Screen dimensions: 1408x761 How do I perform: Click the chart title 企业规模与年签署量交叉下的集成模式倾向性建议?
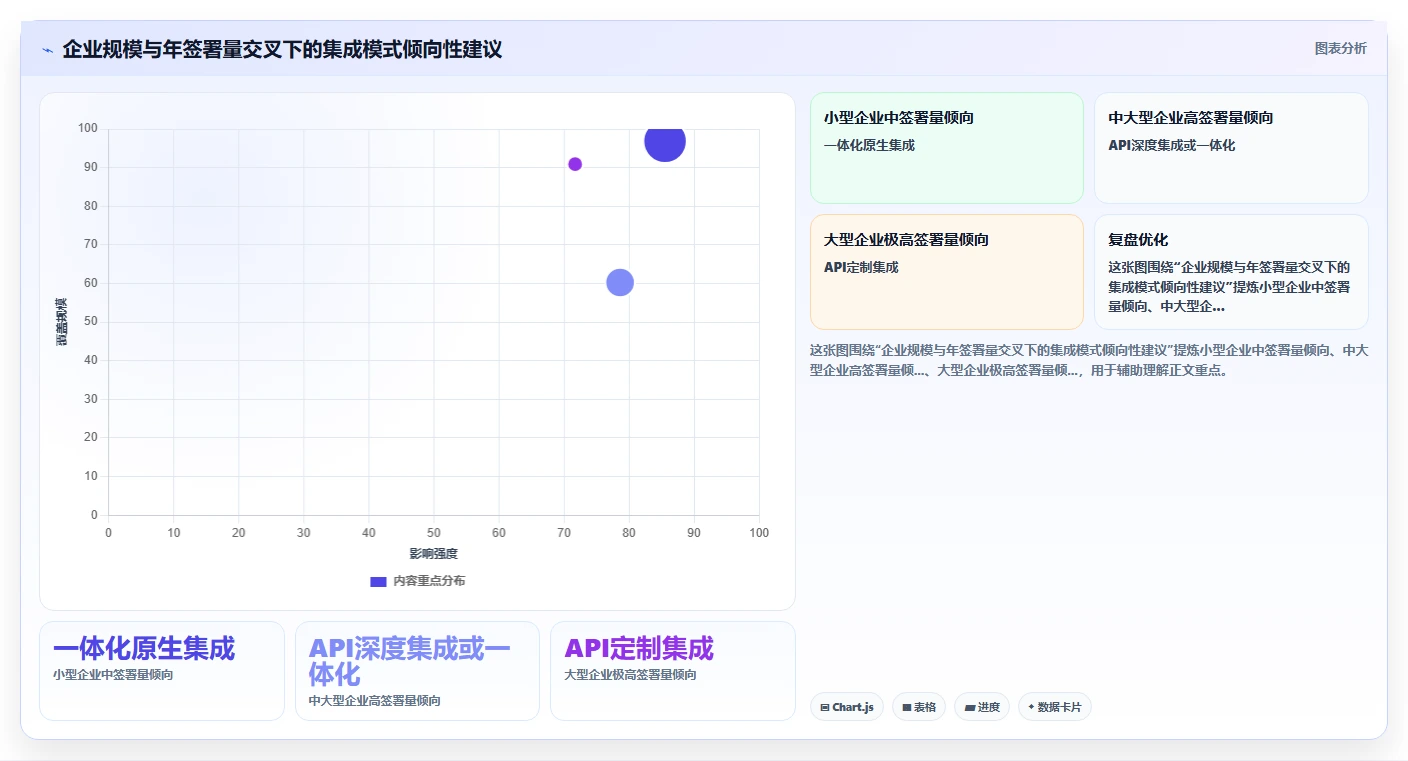click(x=282, y=49)
